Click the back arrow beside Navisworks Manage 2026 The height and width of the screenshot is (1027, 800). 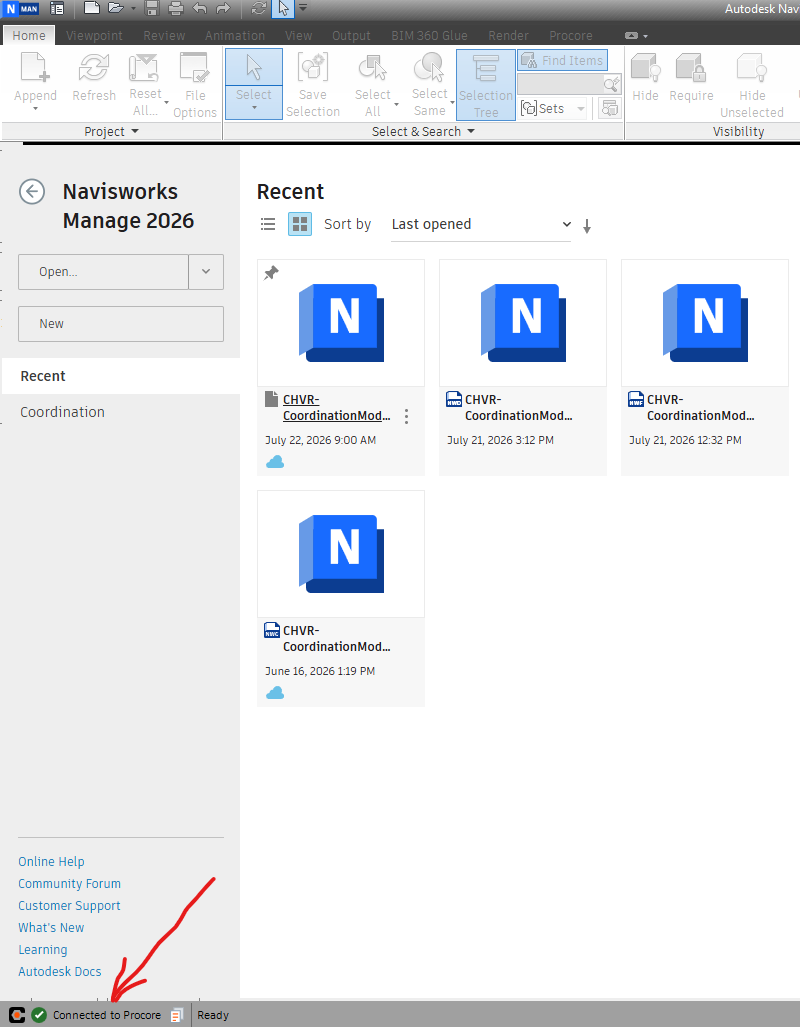click(32, 192)
